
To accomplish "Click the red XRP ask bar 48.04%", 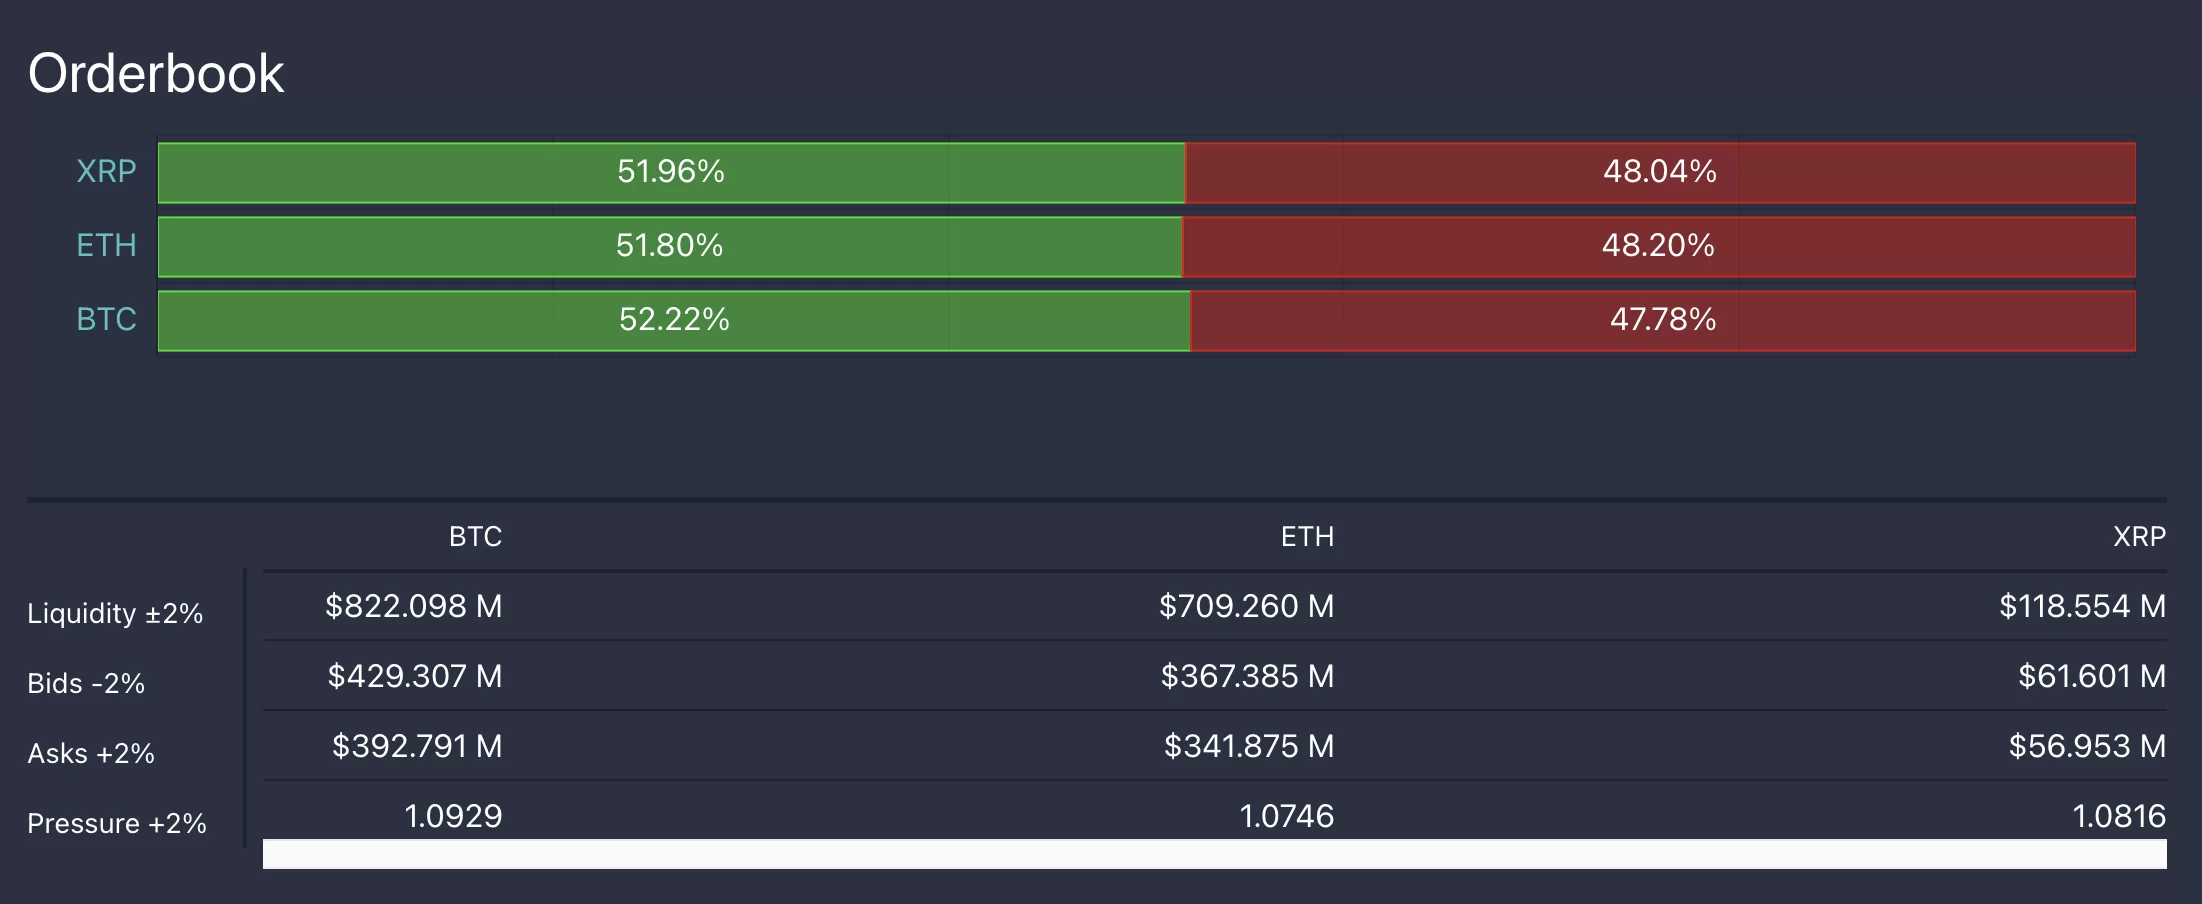I will [x=1659, y=173].
